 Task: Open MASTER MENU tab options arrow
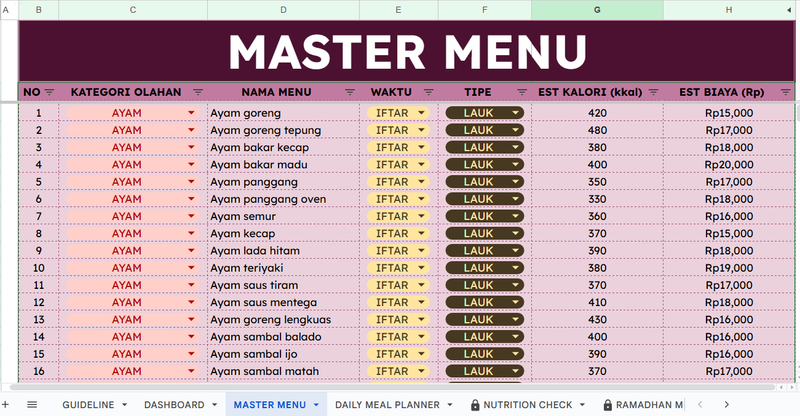coord(316,405)
